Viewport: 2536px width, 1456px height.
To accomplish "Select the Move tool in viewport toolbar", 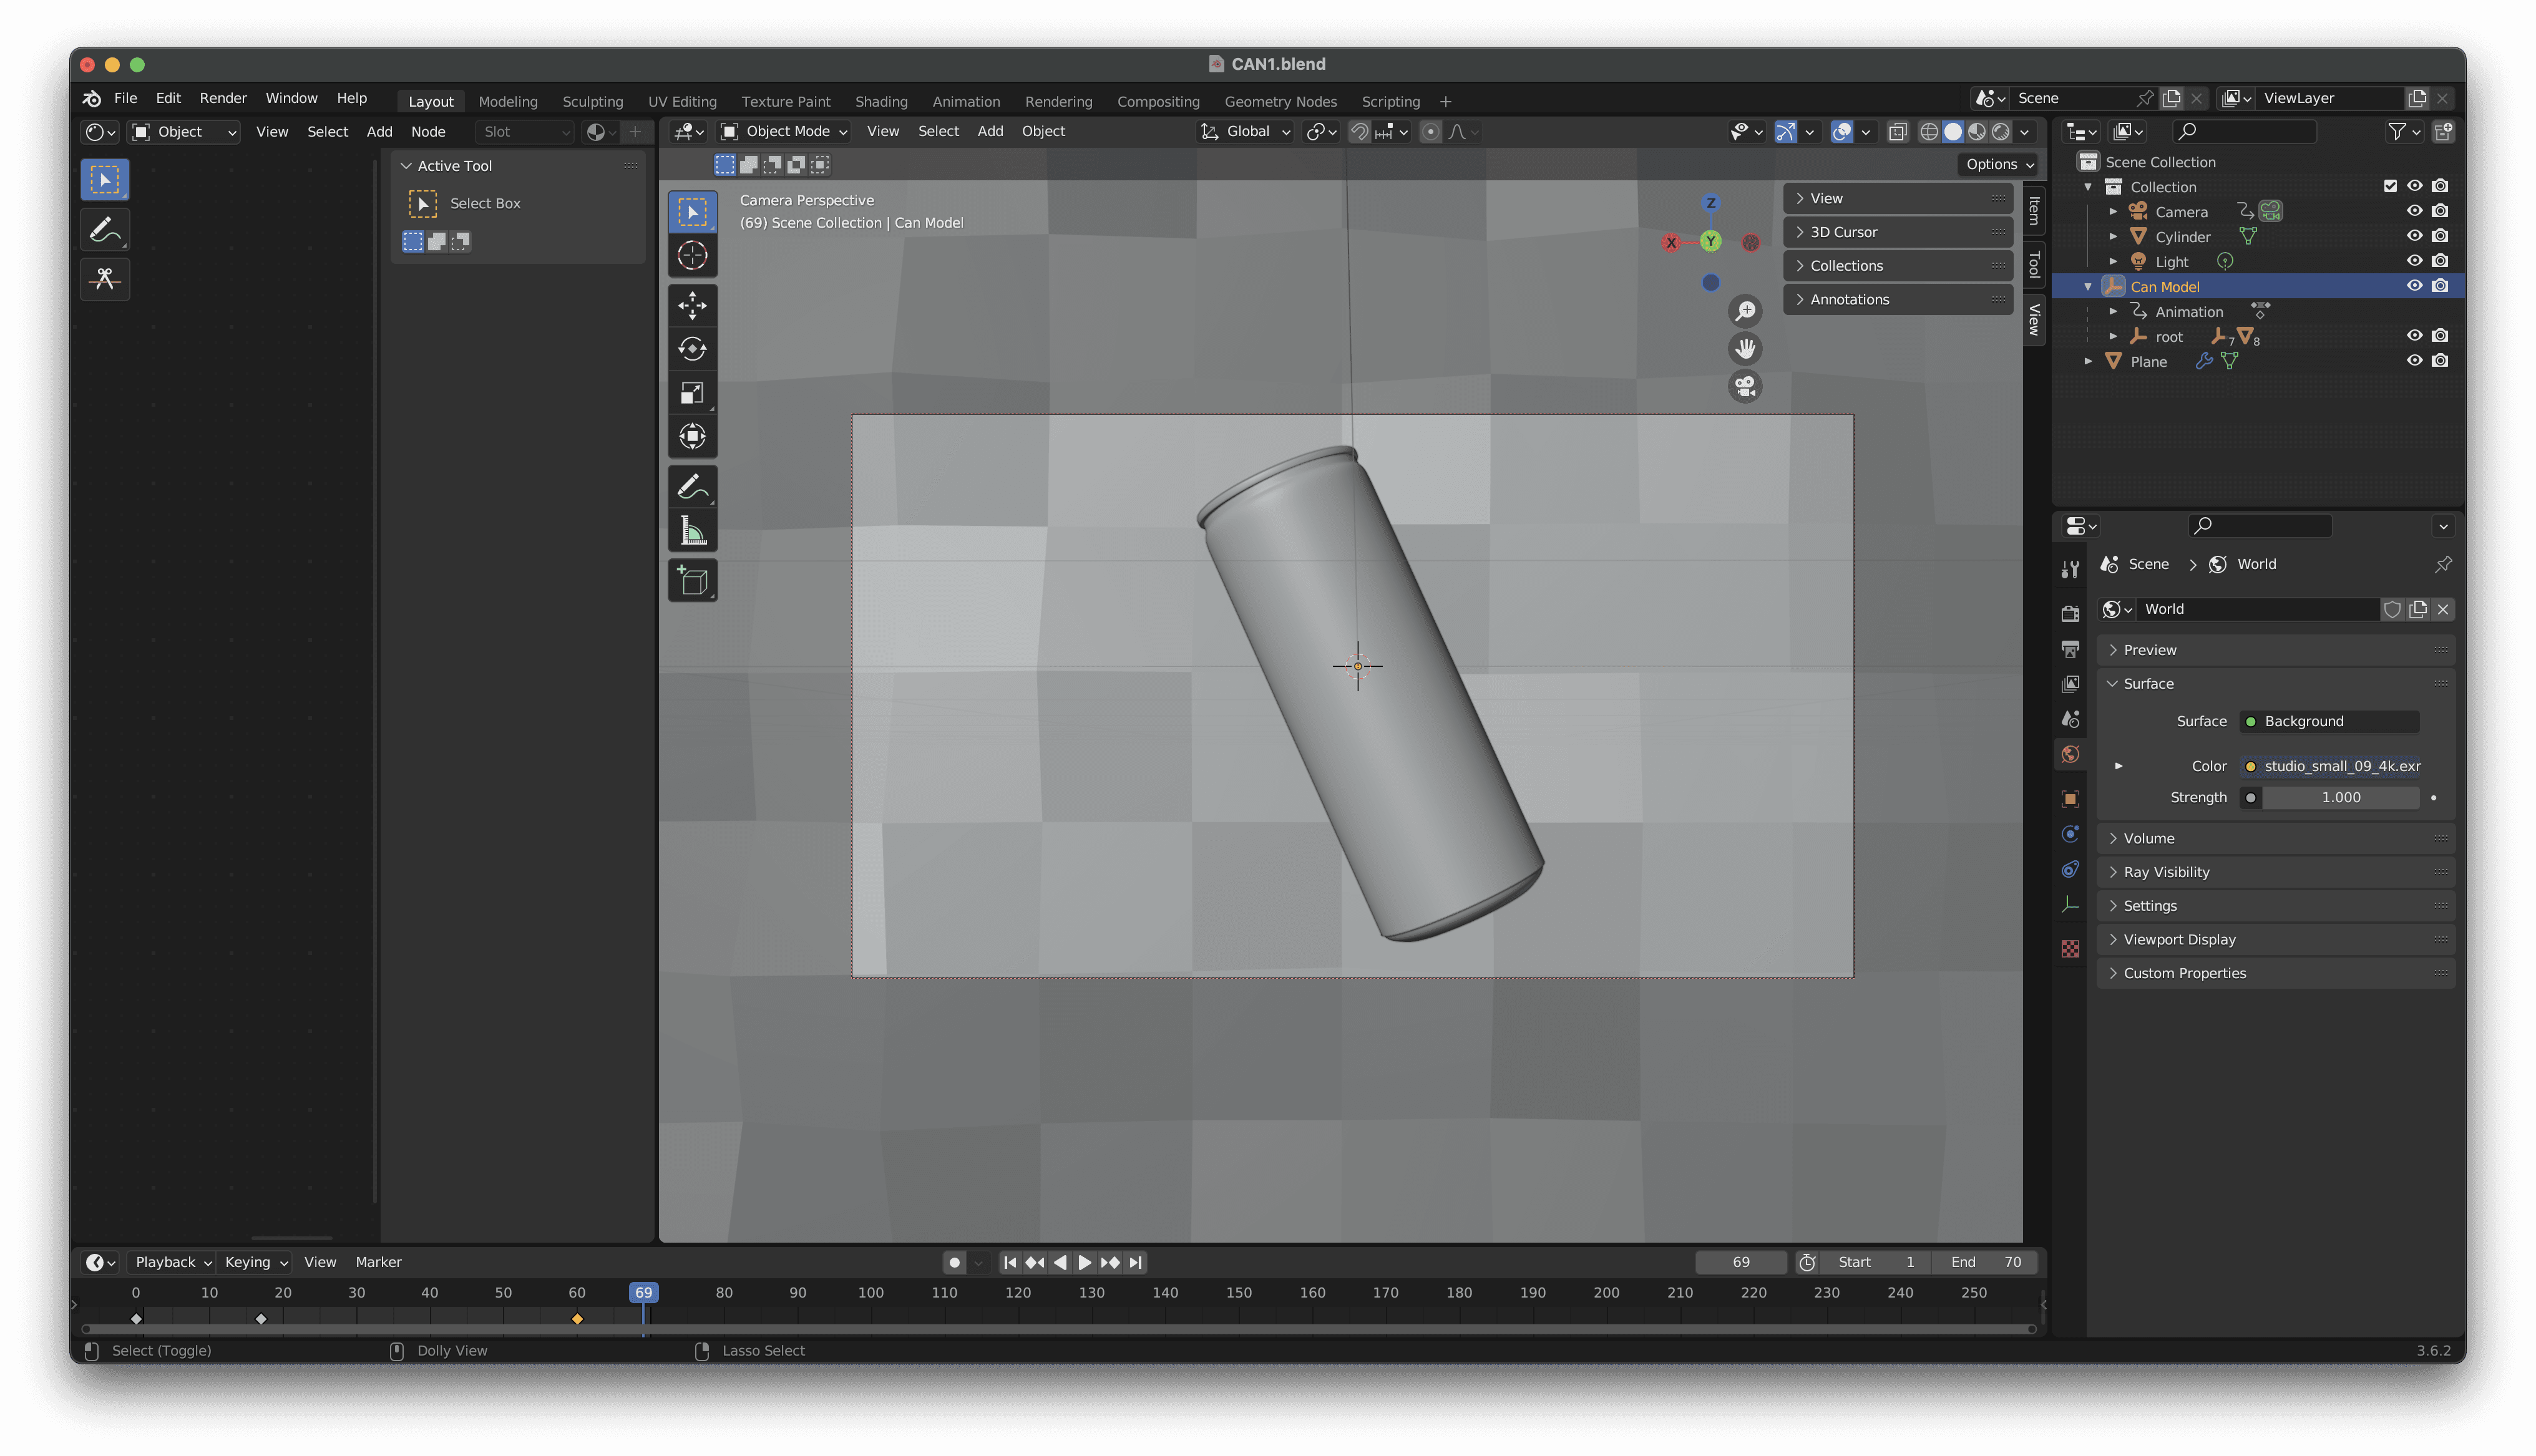I will click(692, 305).
